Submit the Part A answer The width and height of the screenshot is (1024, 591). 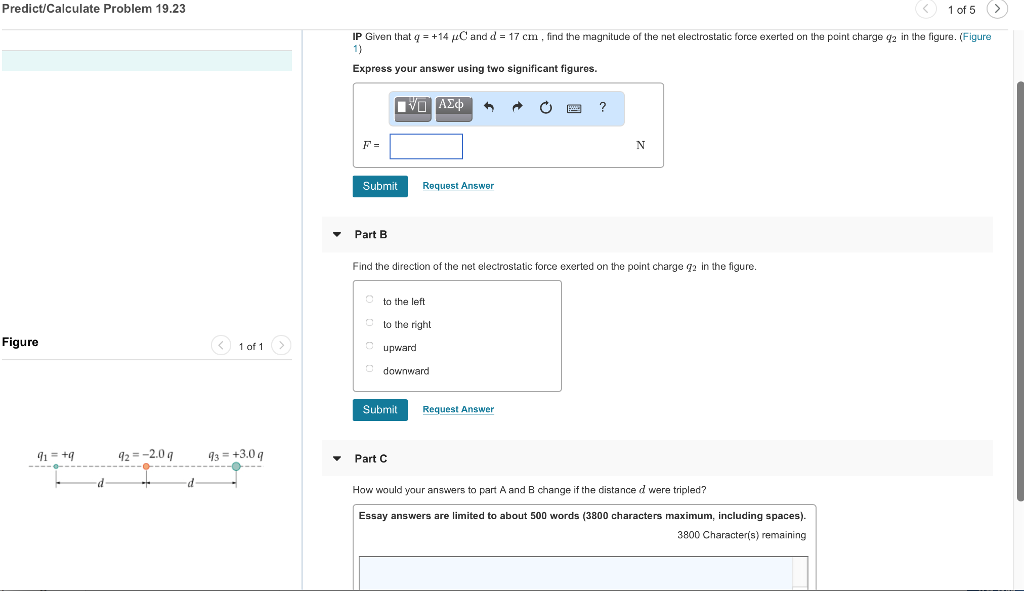pyautogui.click(x=380, y=186)
